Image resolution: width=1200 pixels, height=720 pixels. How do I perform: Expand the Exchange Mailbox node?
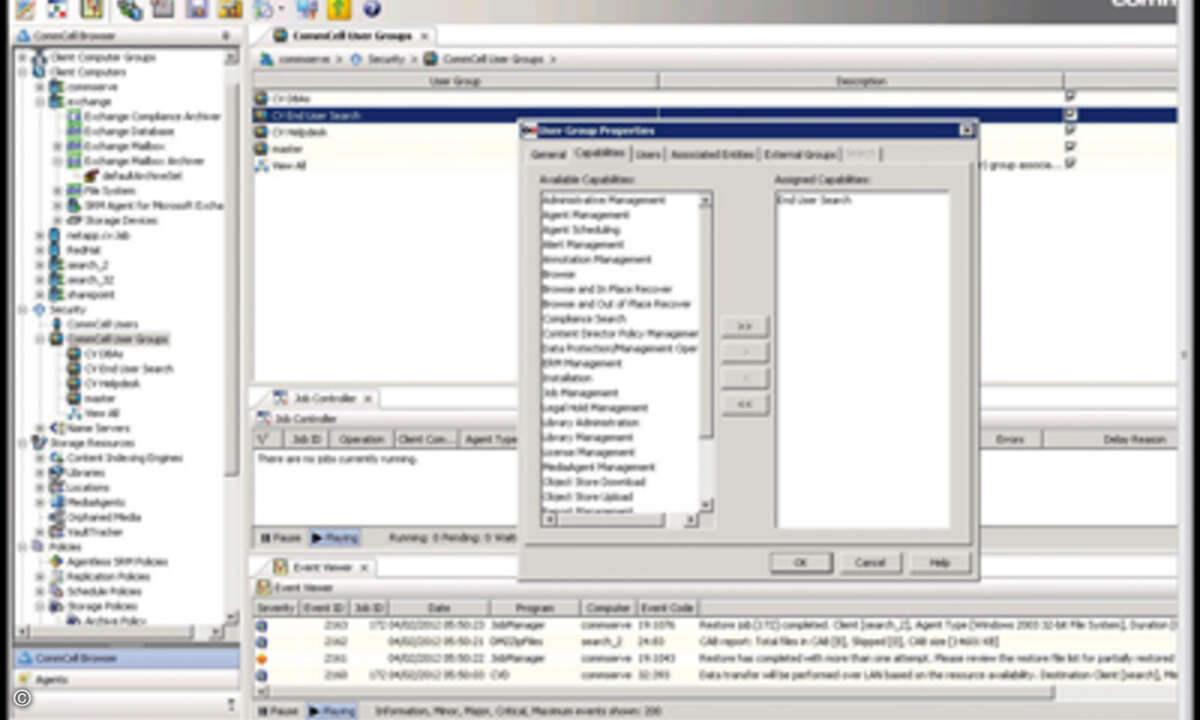pos(58,146)
